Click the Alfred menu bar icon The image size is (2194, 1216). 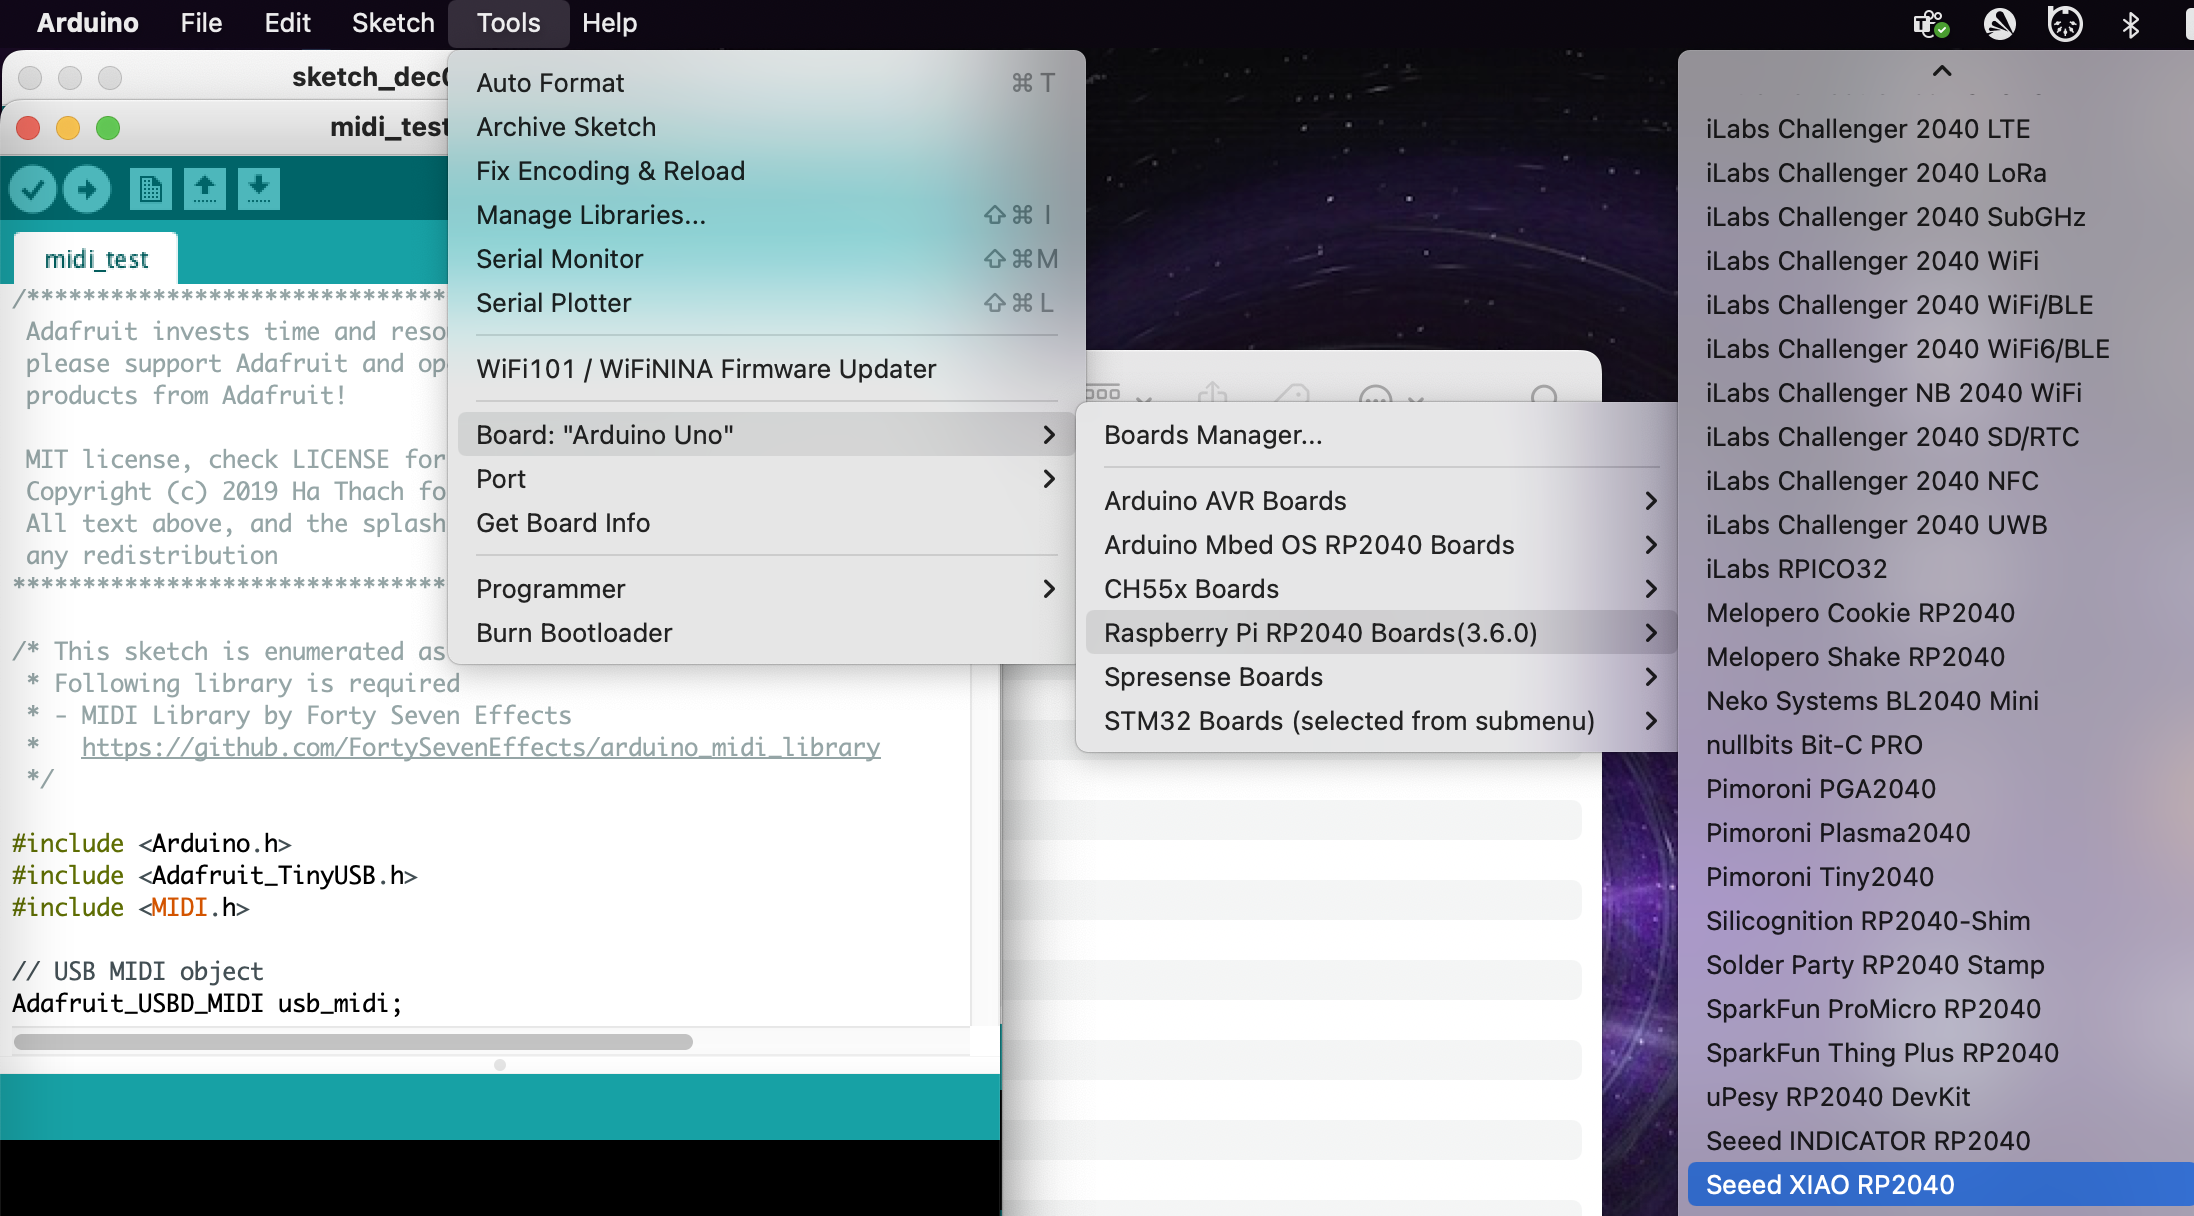click(x=2000, y=23)
